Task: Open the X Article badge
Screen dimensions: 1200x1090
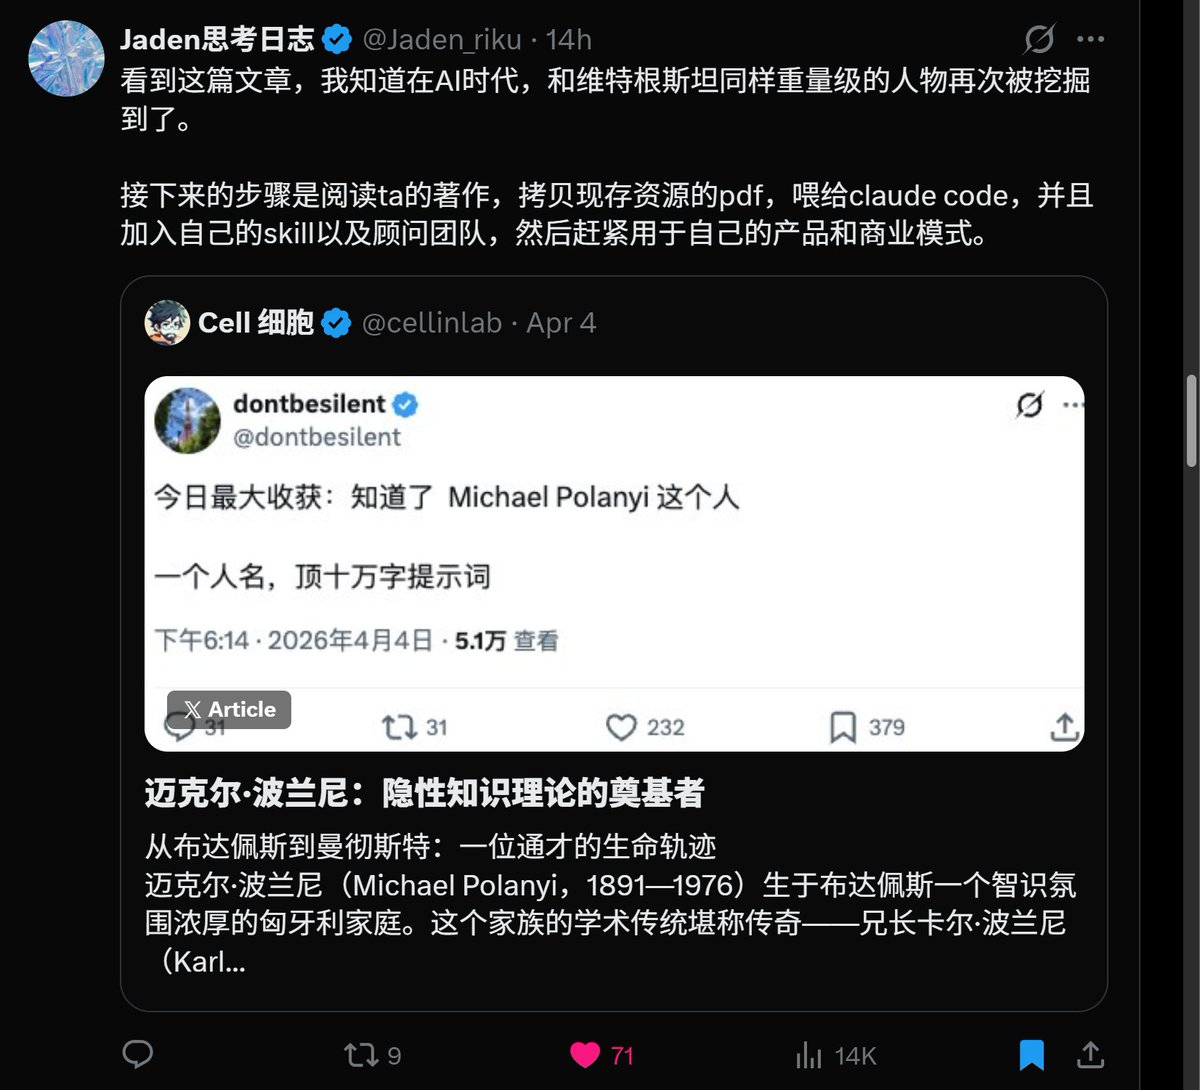Action: pos(229,709)
